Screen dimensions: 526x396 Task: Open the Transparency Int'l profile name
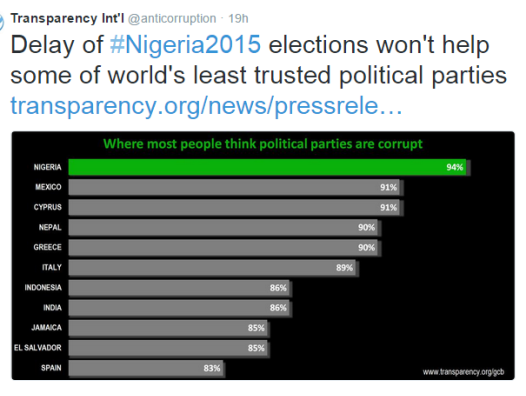67,18
